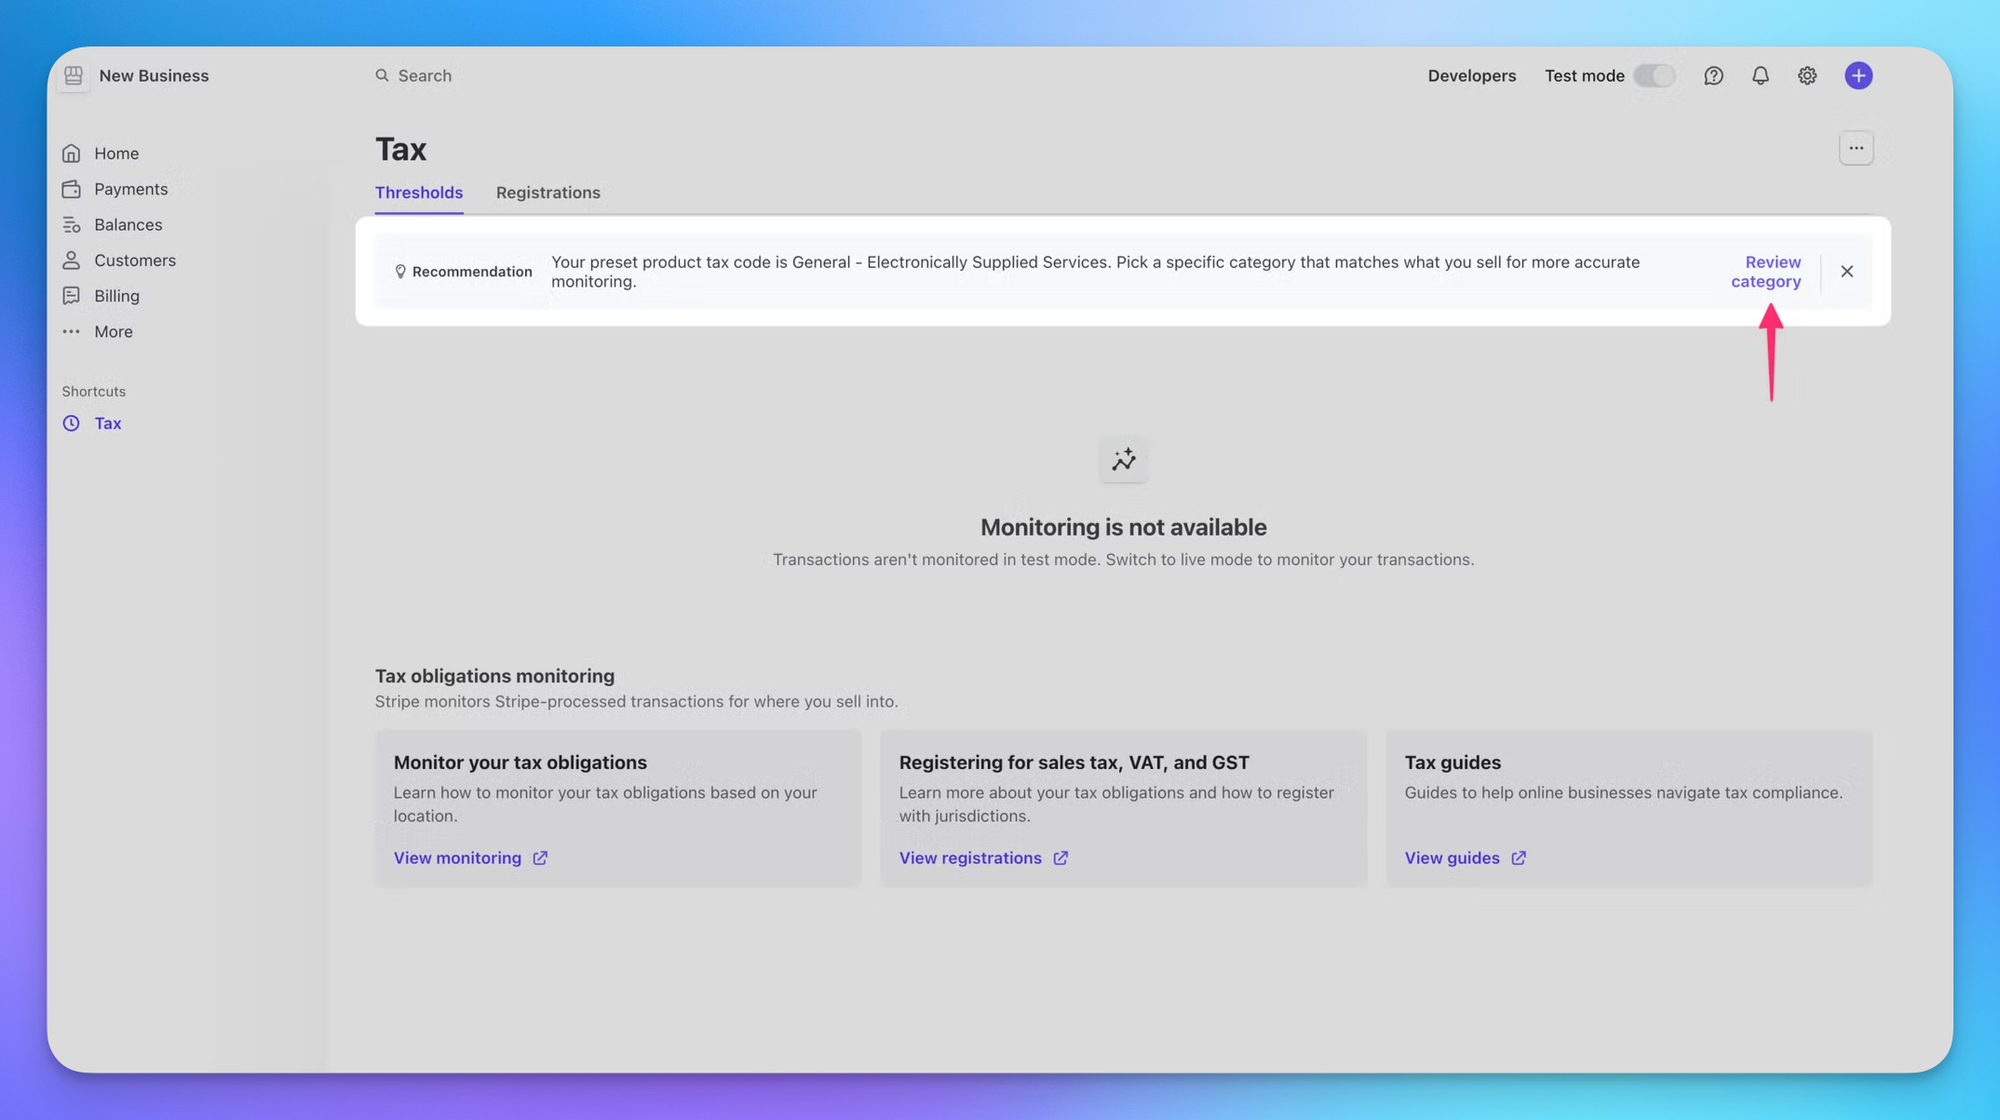The width and height of the screenshot is (2000, 1120).
Task: Select the Thresholds tab
Action: click(x=418, y=193)
